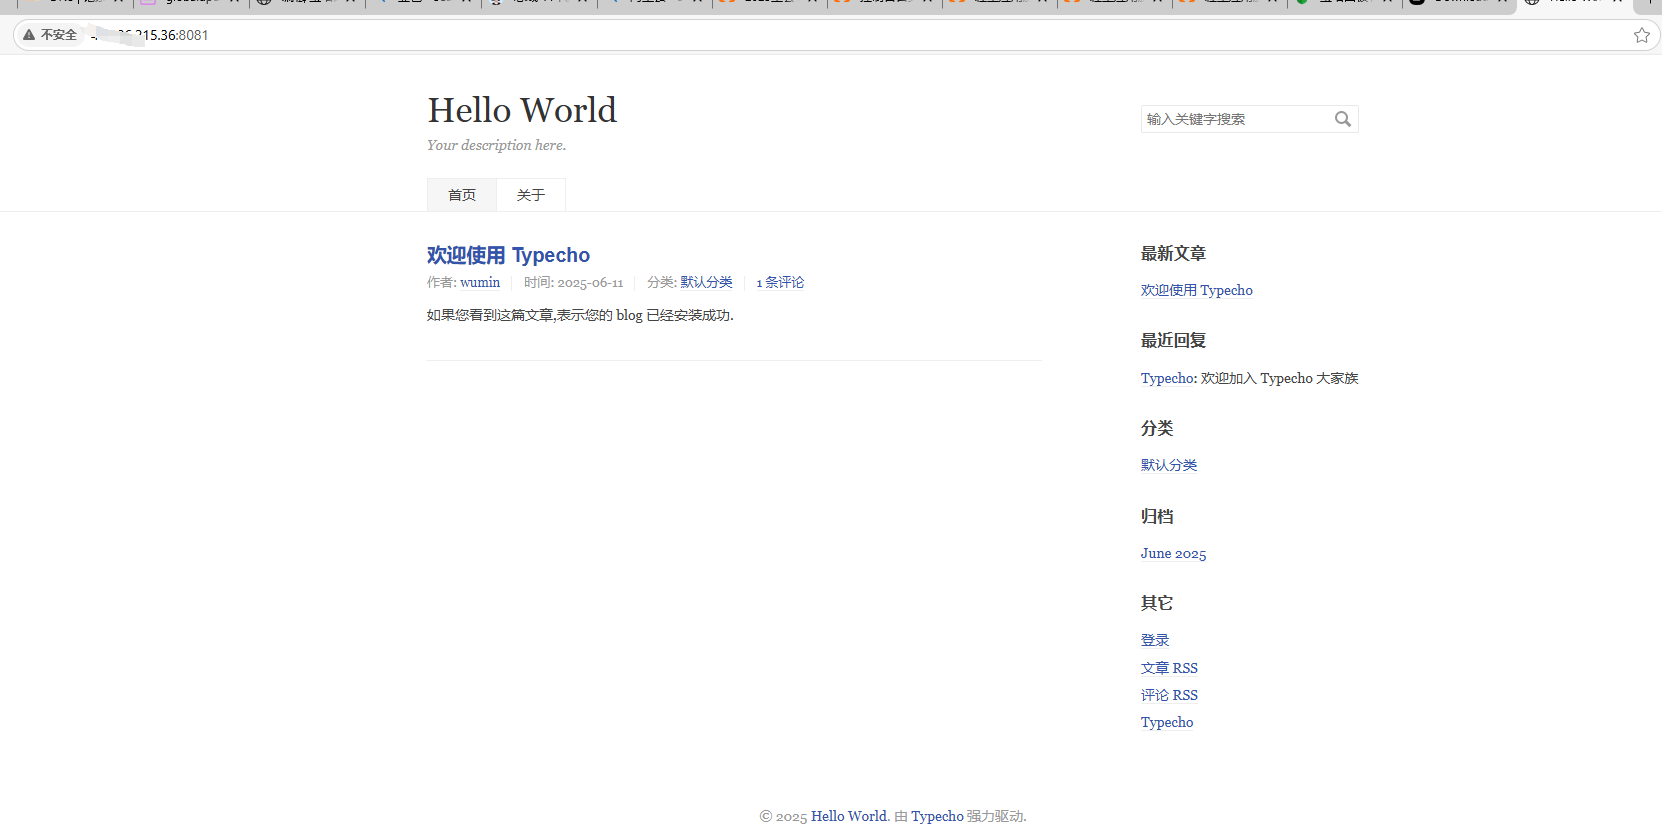The width and height of the screenshot is (1662, 836).
Task: Open 默认分类 in the post meta line
Action: pos(706,282)
